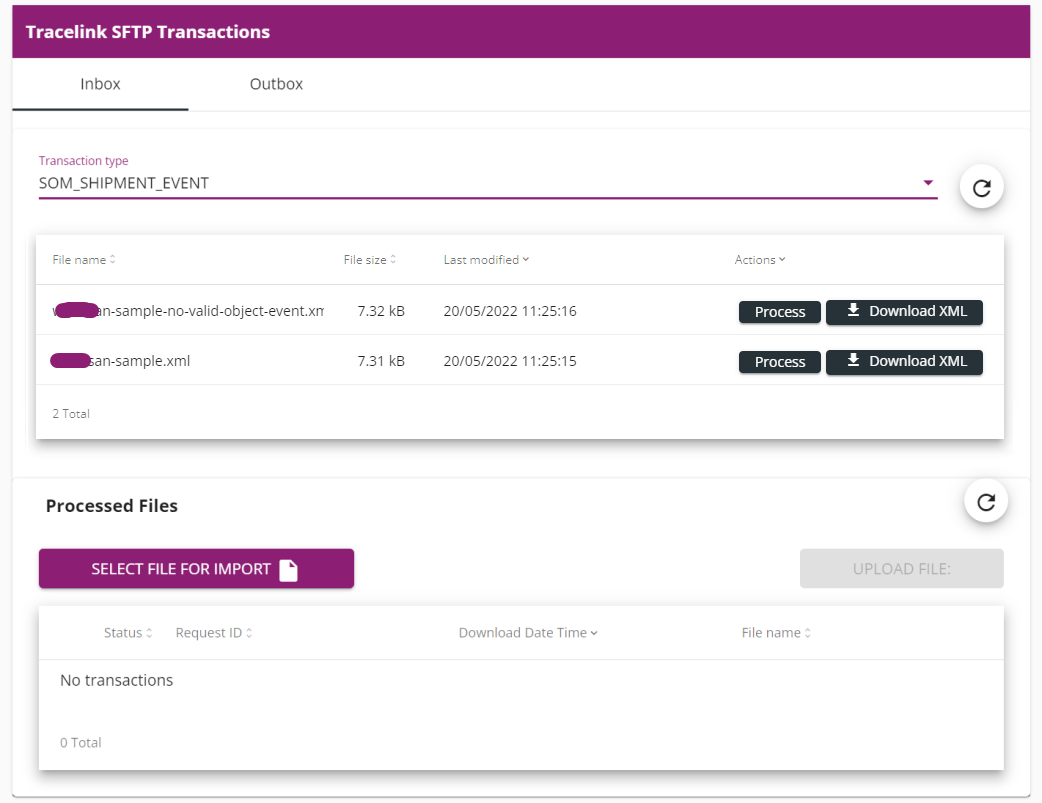Sort inbox by Last modified
The height and width of the screenshot is (803, 1042).
486,260
